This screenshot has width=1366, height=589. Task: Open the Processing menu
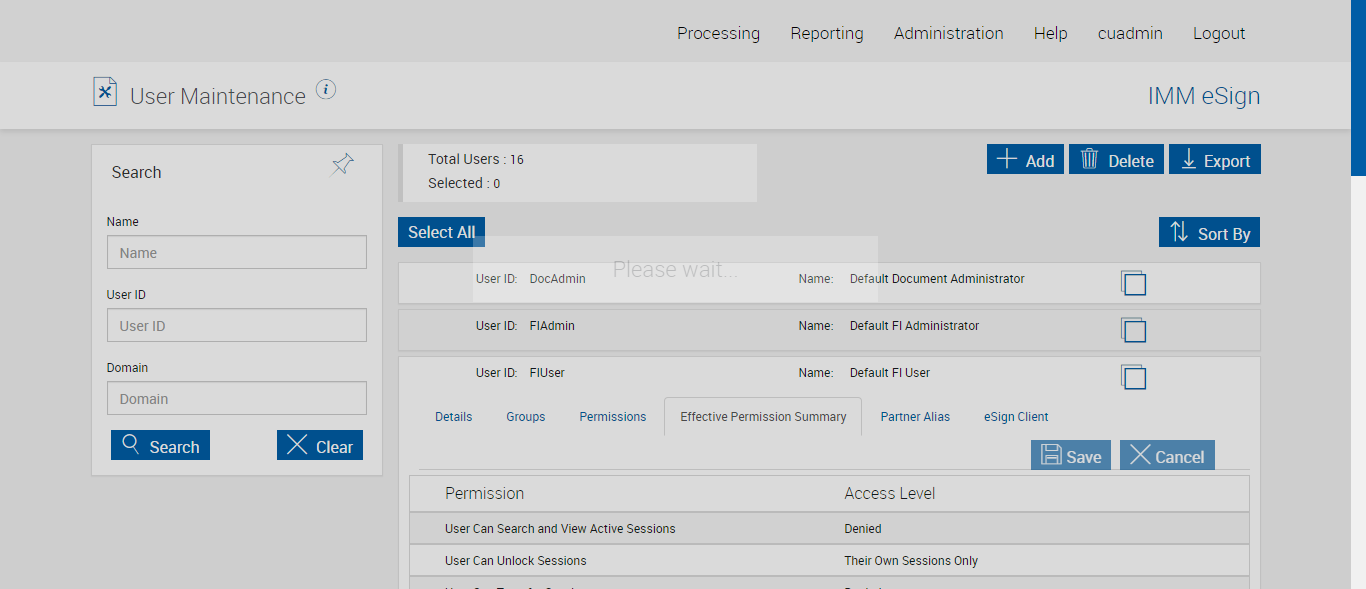pyautogui.click(x=718, y=33)
